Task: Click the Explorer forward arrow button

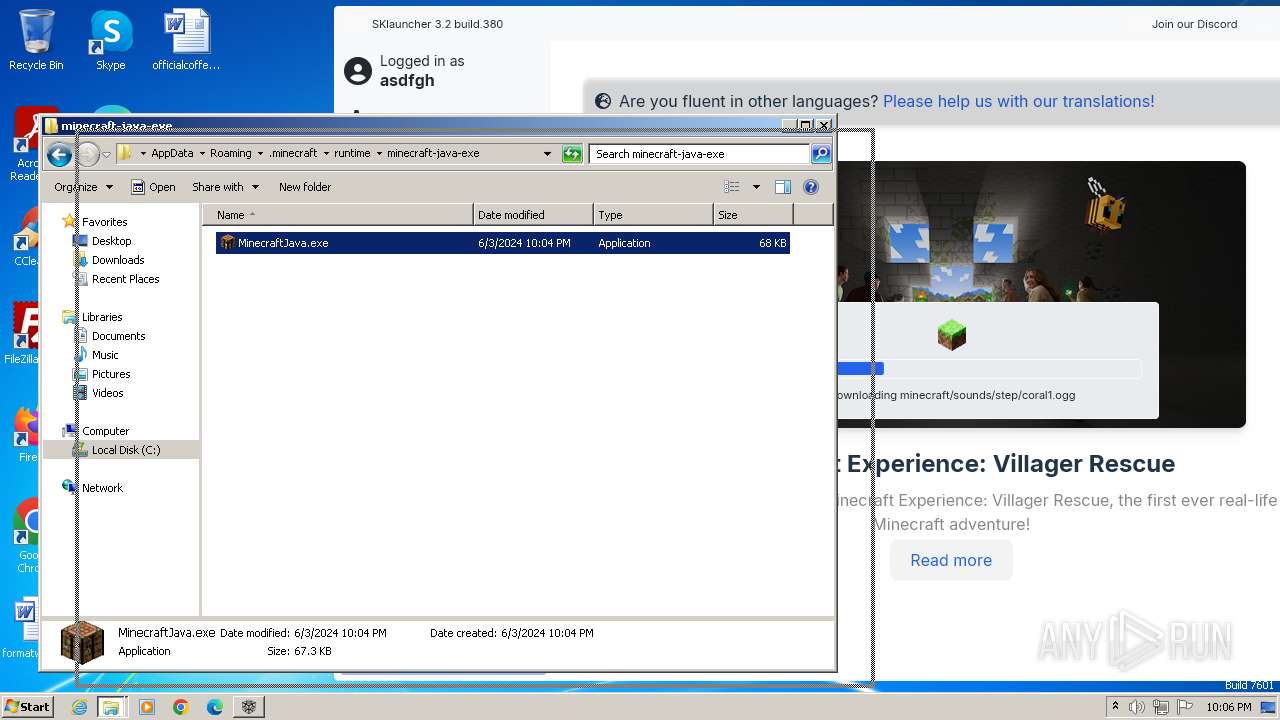Action: coord(88,154)
